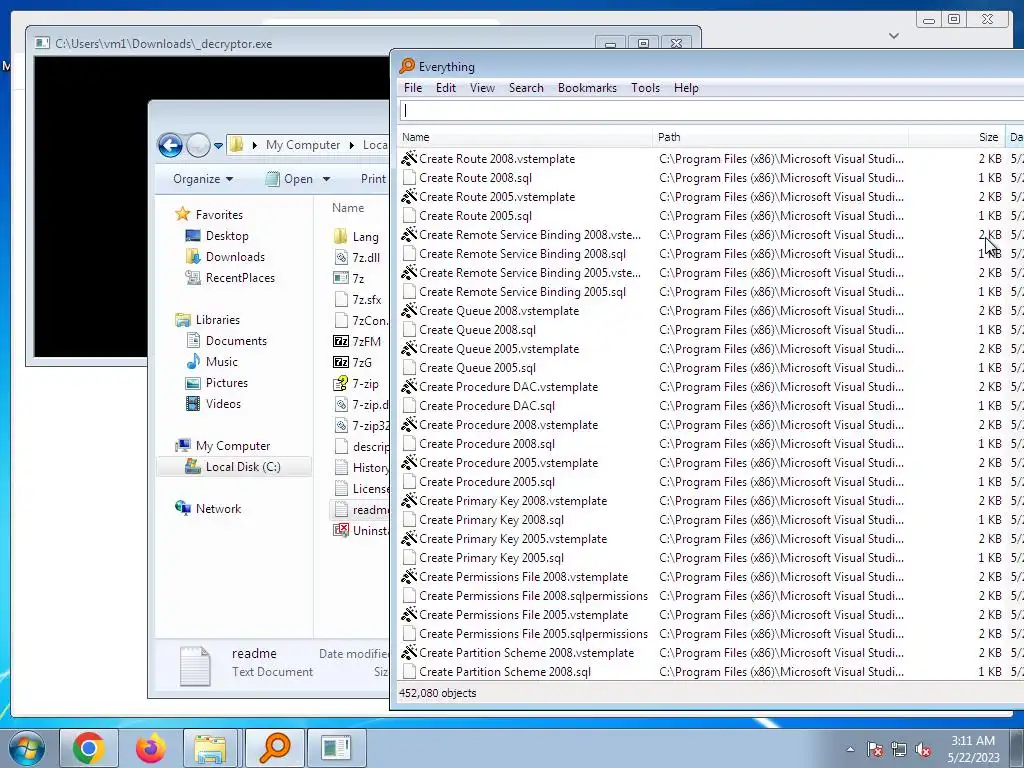The width and height of the screenshot is (1024, 768).
Task: Click the Open button in Explorer toolbar
Action: (x=290, y=179)
